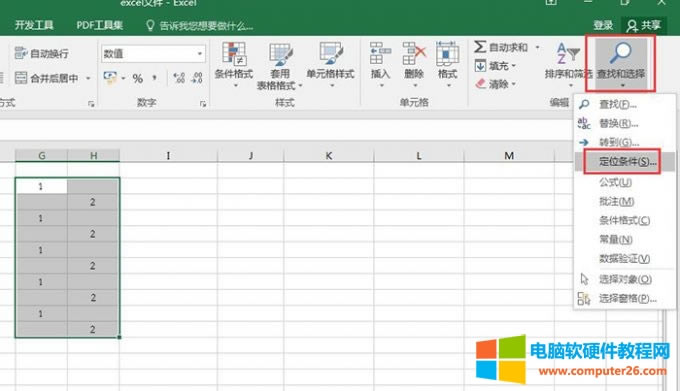Click the 插入 insert cells icon

pos(380,53)
